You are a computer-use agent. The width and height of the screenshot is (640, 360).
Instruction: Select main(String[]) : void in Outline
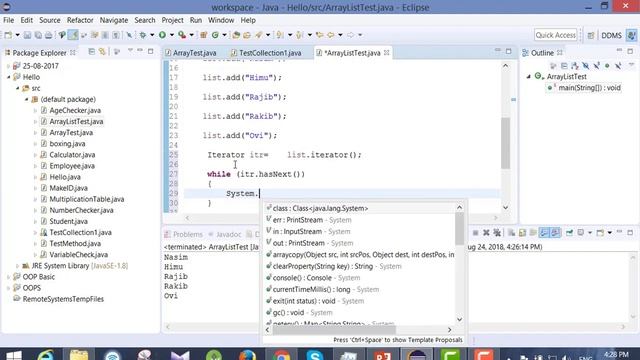[x=584, y=88]
